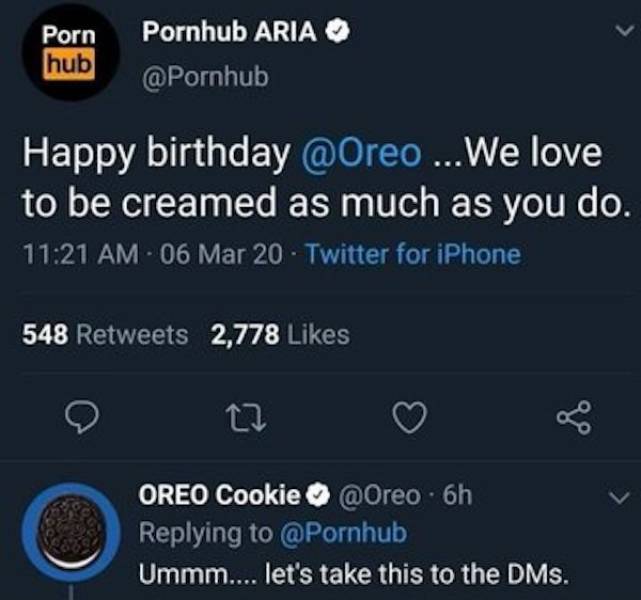Click the verified badge beside Pornhub ARIA
Screen dimensions: 641x600
click(x=340, y=32)
